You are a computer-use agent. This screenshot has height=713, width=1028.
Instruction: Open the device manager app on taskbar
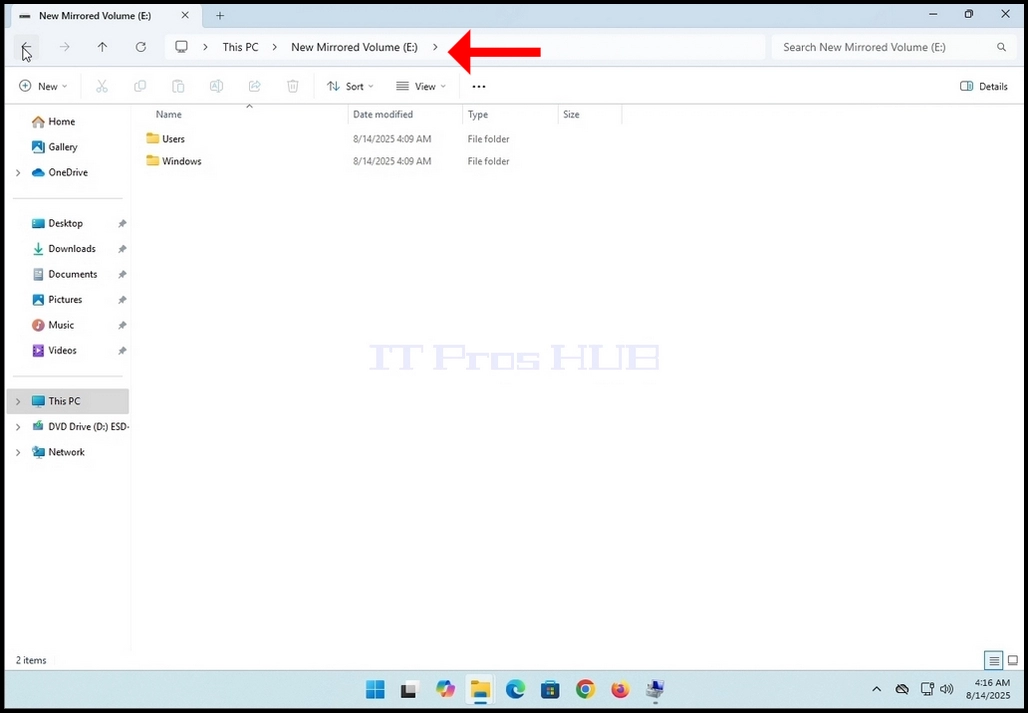(x=655, y=689)
